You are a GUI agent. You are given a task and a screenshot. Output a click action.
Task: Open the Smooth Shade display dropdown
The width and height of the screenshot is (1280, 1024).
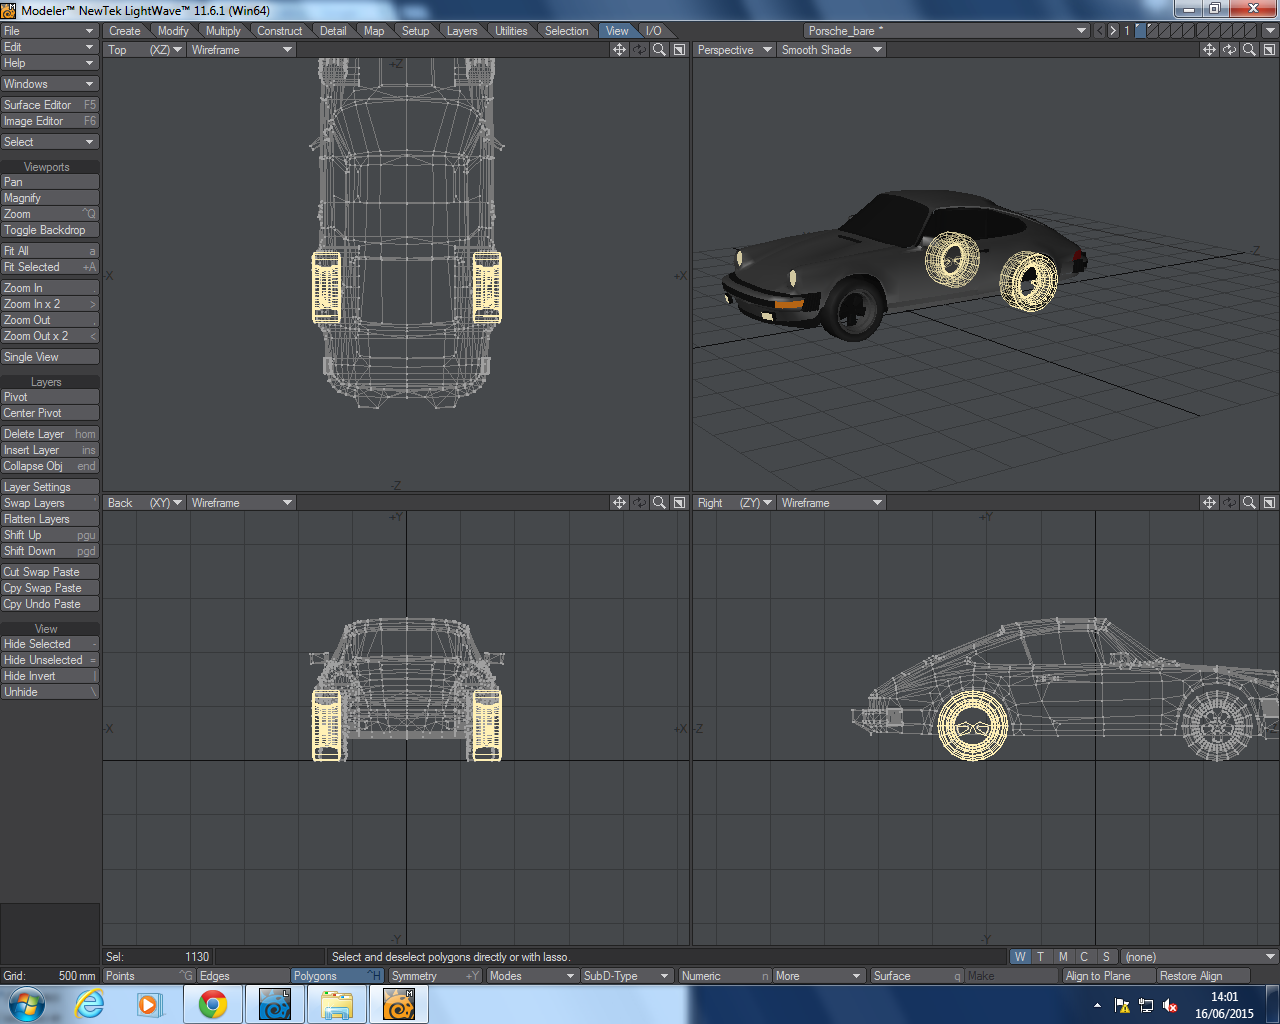coord(830,49)
